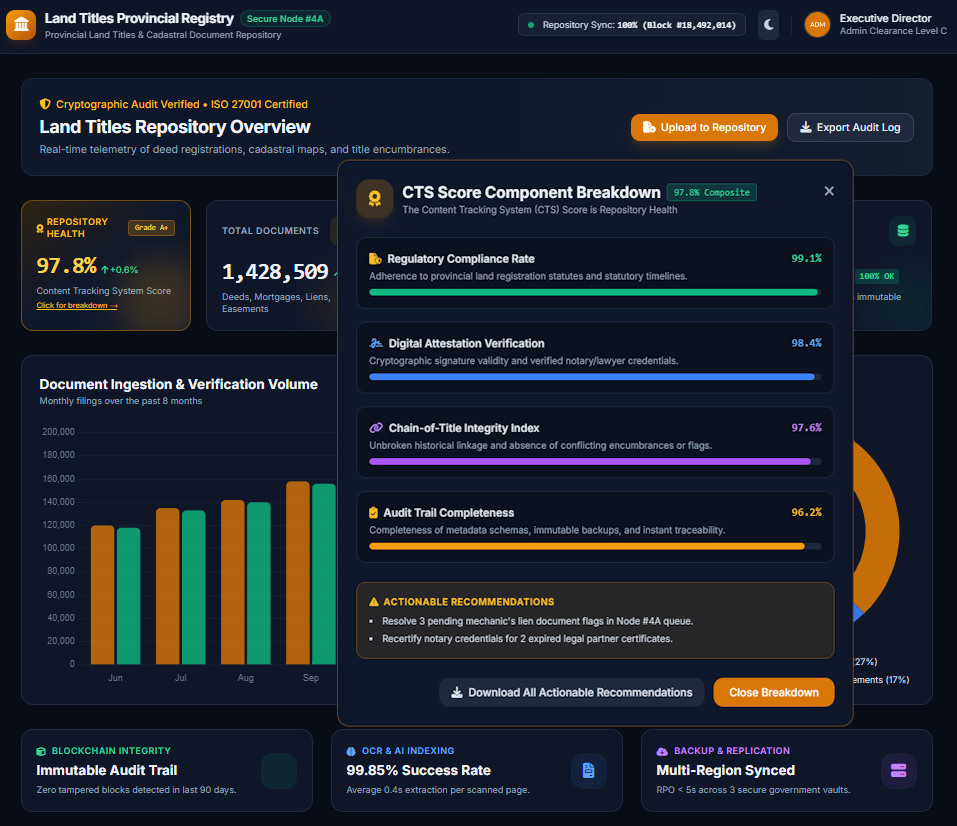Click the Blockchain Integrity cube icon
Screen dimensions: 957x826
click(x=41, y=751)
